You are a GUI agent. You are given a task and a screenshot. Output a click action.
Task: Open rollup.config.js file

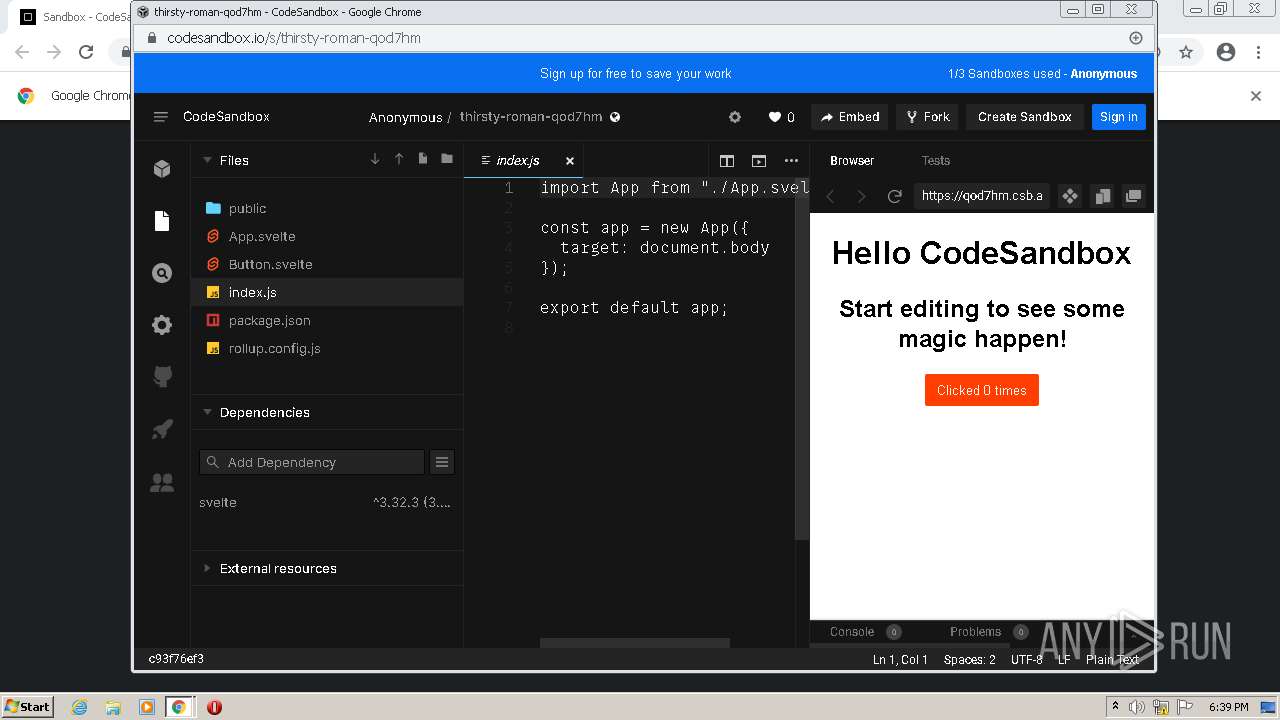click(x=326, y=348)
